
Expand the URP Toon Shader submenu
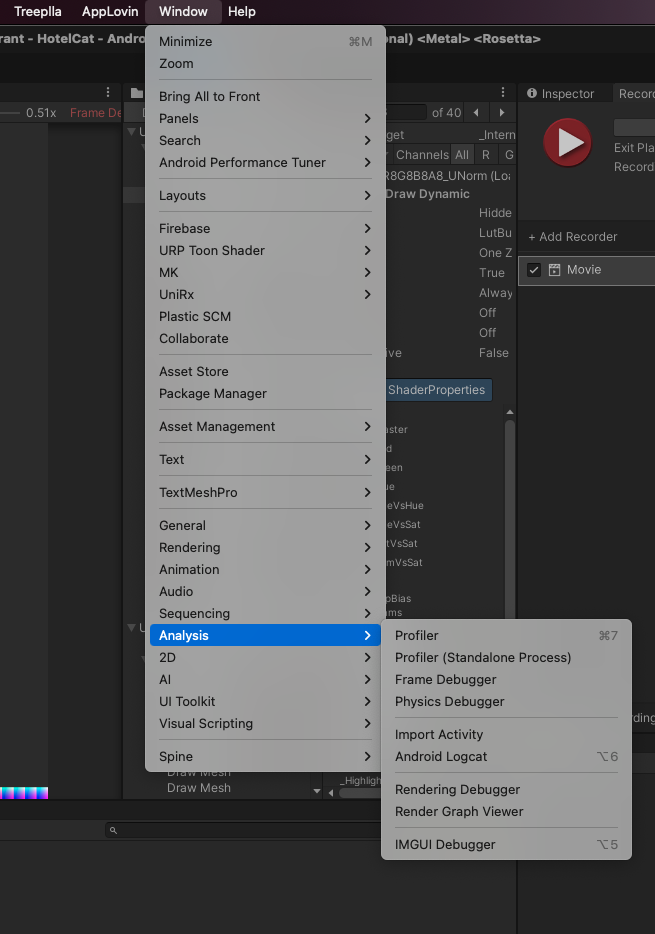click(x=265, y=251)
